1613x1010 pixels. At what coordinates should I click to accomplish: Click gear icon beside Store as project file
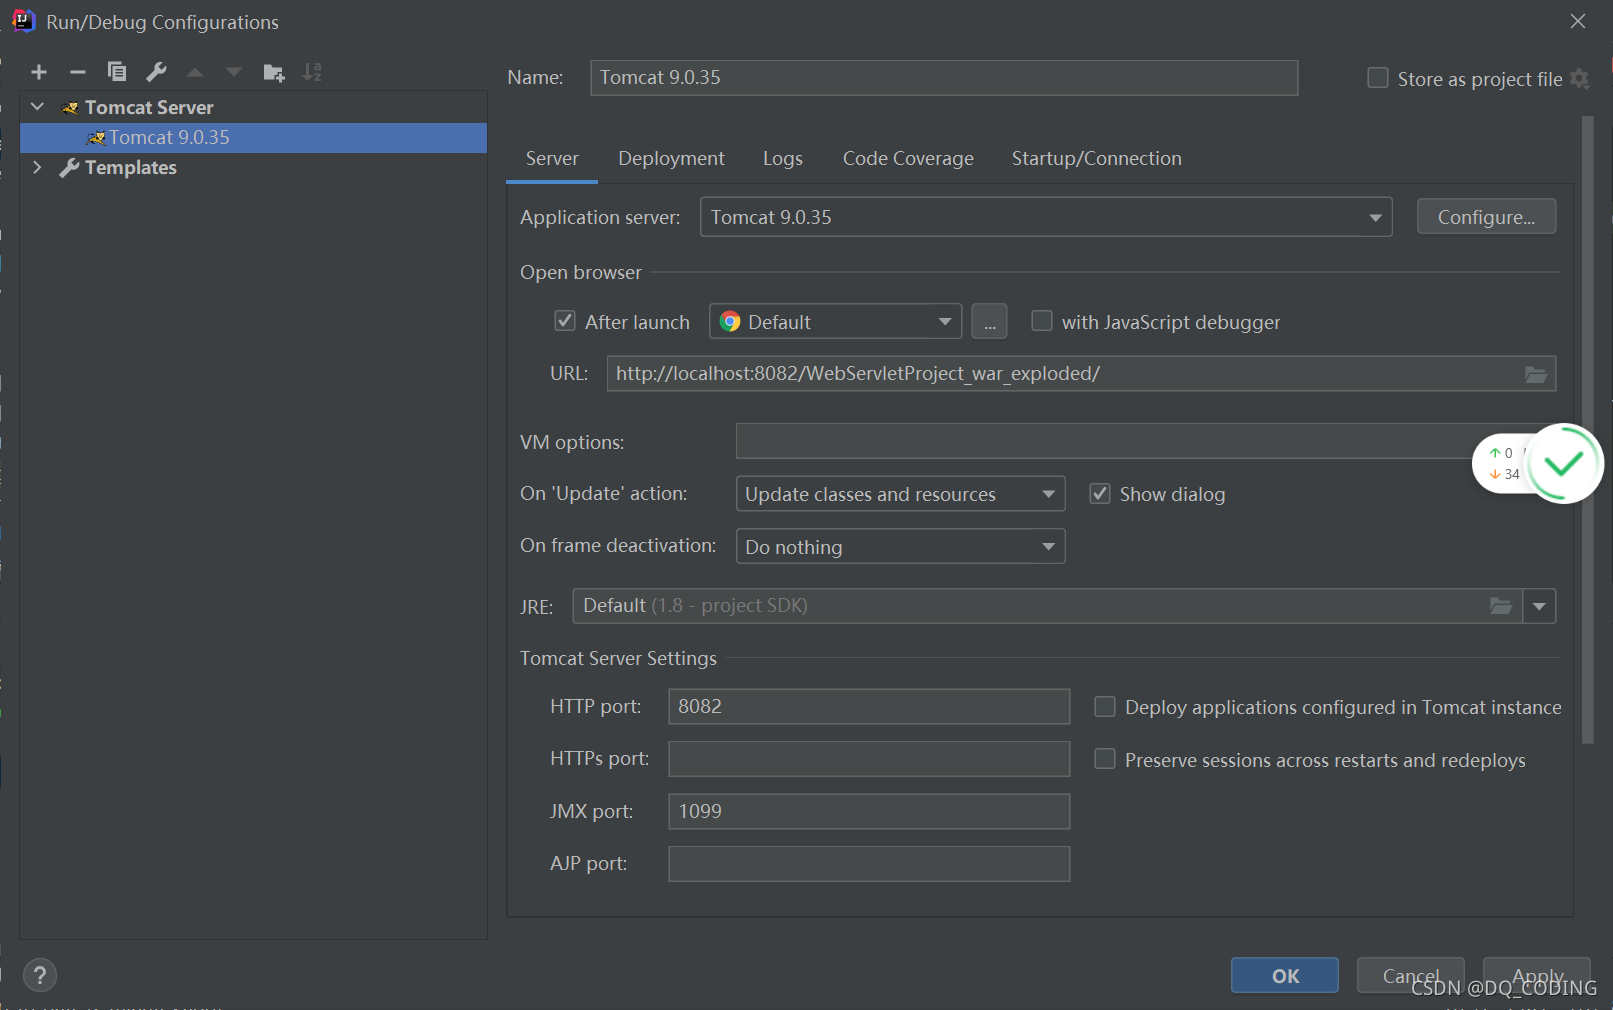click(1580, 79)
